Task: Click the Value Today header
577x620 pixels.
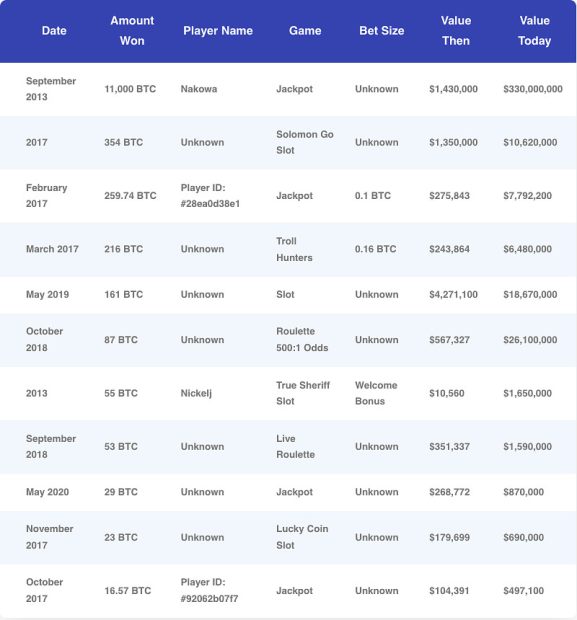Action: point(534,31)
